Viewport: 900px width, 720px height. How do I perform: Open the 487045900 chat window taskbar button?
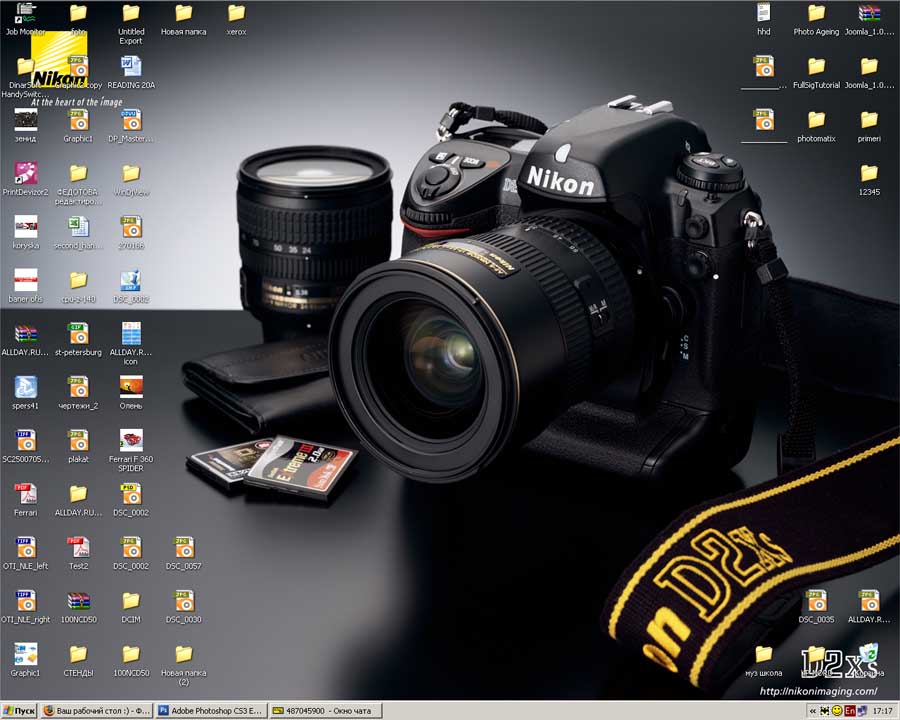click(x=324, y=711)
